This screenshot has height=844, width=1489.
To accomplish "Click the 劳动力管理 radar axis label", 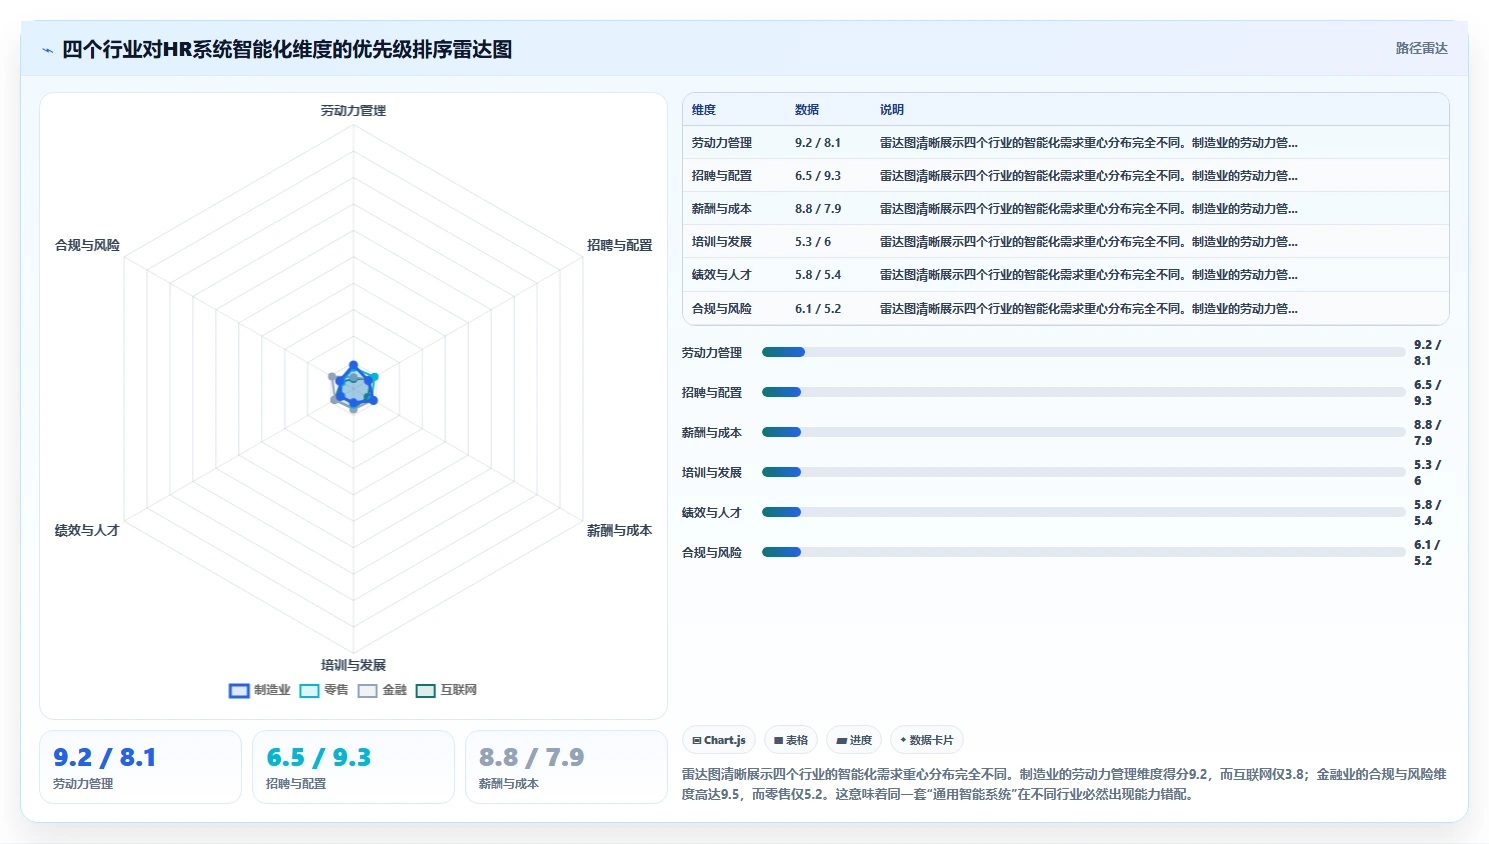I will (353, 111).
